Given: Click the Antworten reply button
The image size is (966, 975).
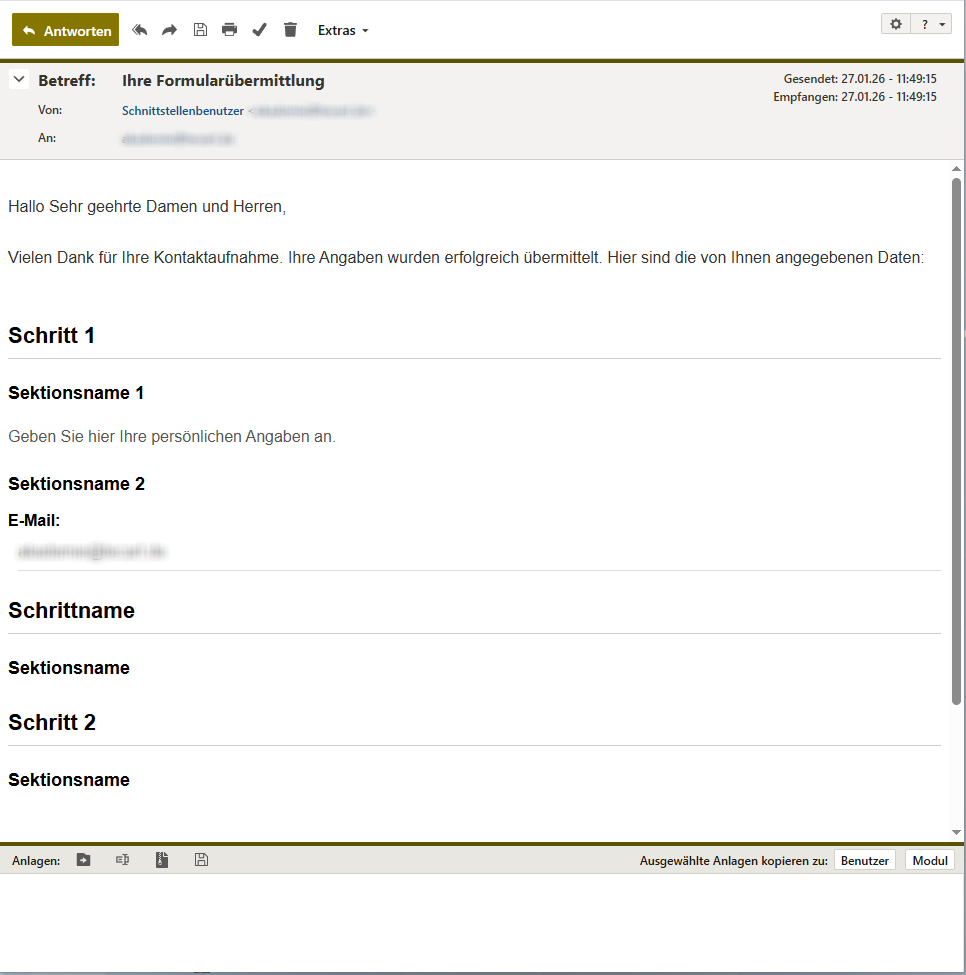Looking at the screenshot, I should point(66,30).
